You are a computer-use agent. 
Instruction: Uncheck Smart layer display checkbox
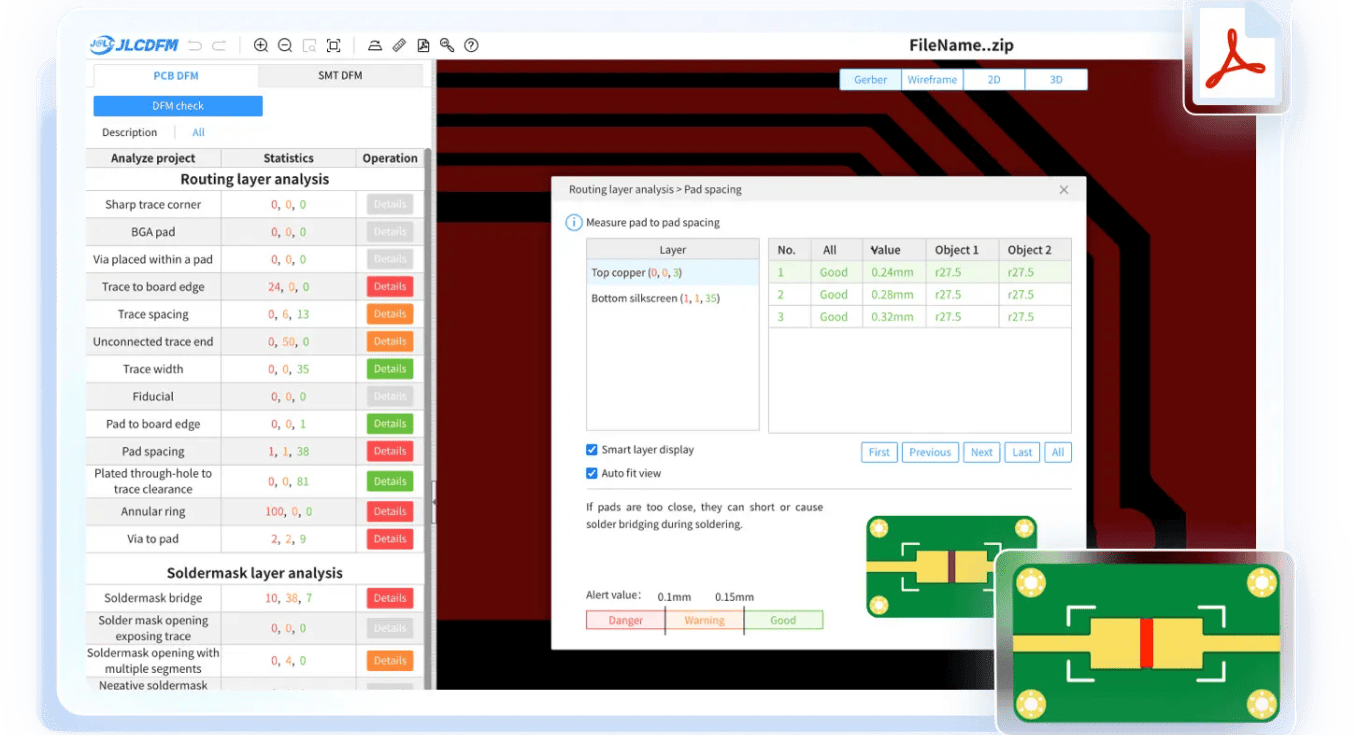click(592, 450)
